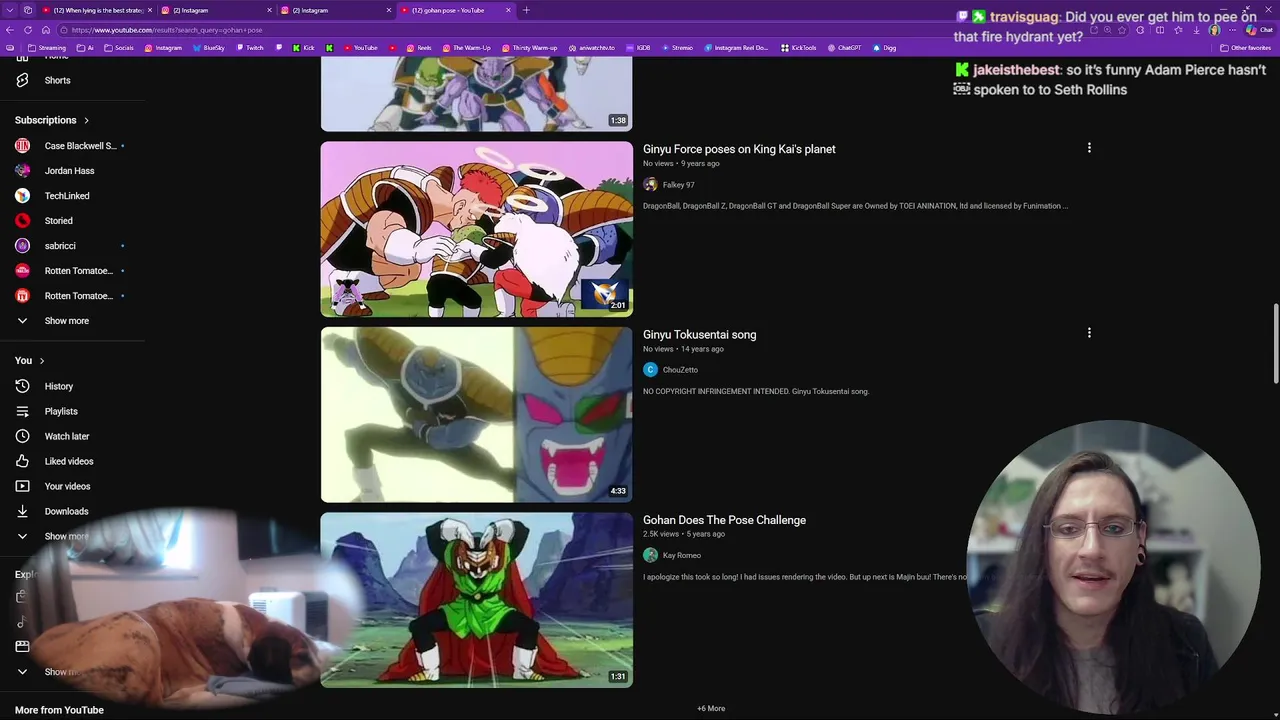Screen dimensions: 1280x720
Task: Open the Streaming bookmarks folder
Action: 46,48
